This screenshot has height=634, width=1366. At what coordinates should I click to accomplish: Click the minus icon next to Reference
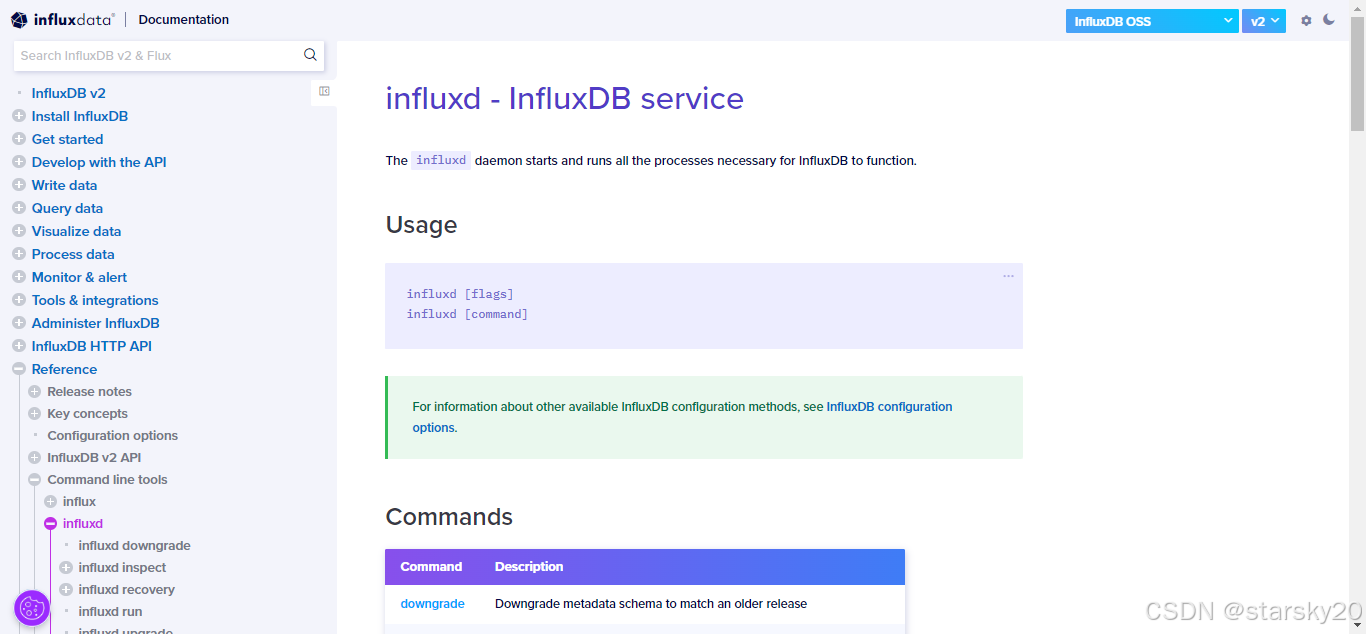pyautogui.click(x=17, y=368)
